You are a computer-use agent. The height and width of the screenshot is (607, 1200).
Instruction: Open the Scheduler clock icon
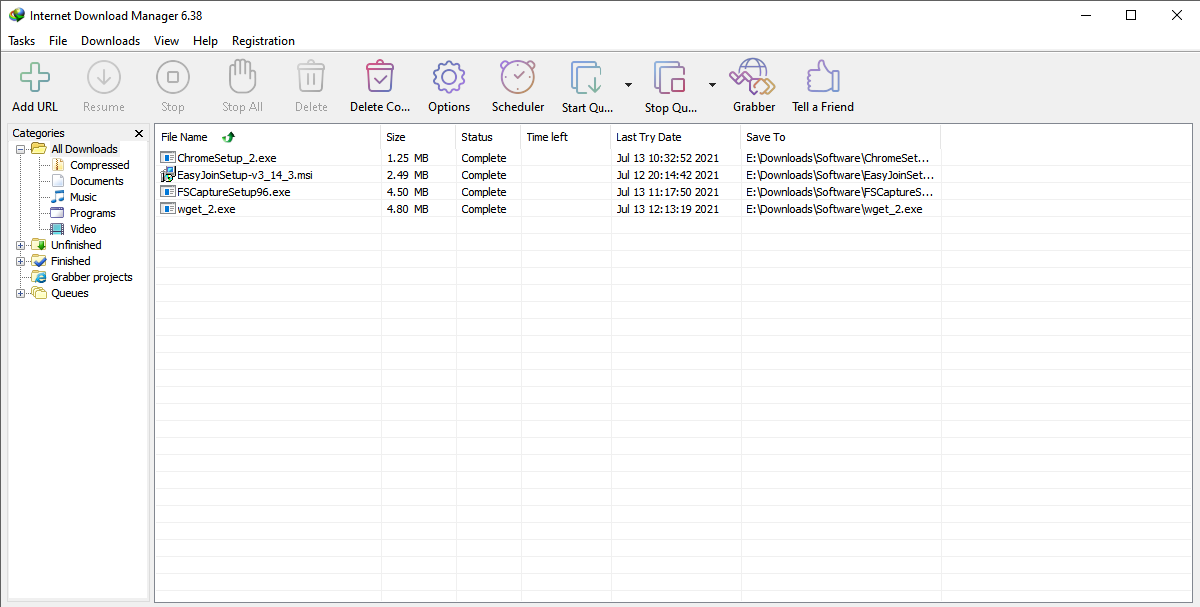tap(518, 78)
